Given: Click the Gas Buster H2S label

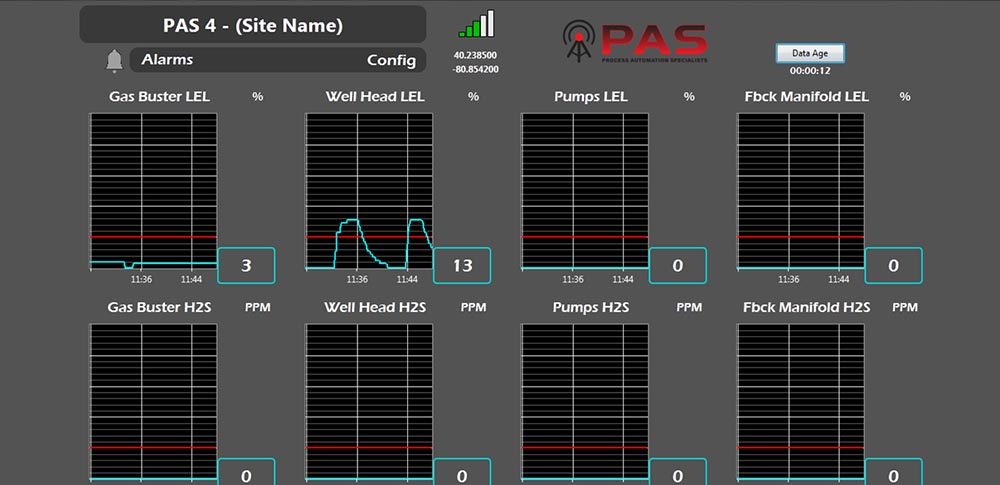Looking at the screenshot, I should (159, 308).
